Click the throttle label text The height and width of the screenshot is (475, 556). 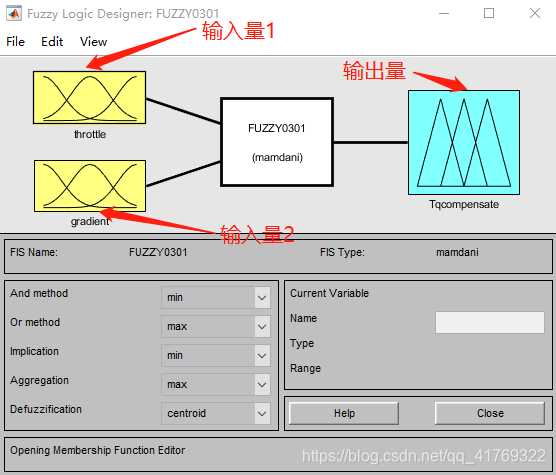[90, 134]
